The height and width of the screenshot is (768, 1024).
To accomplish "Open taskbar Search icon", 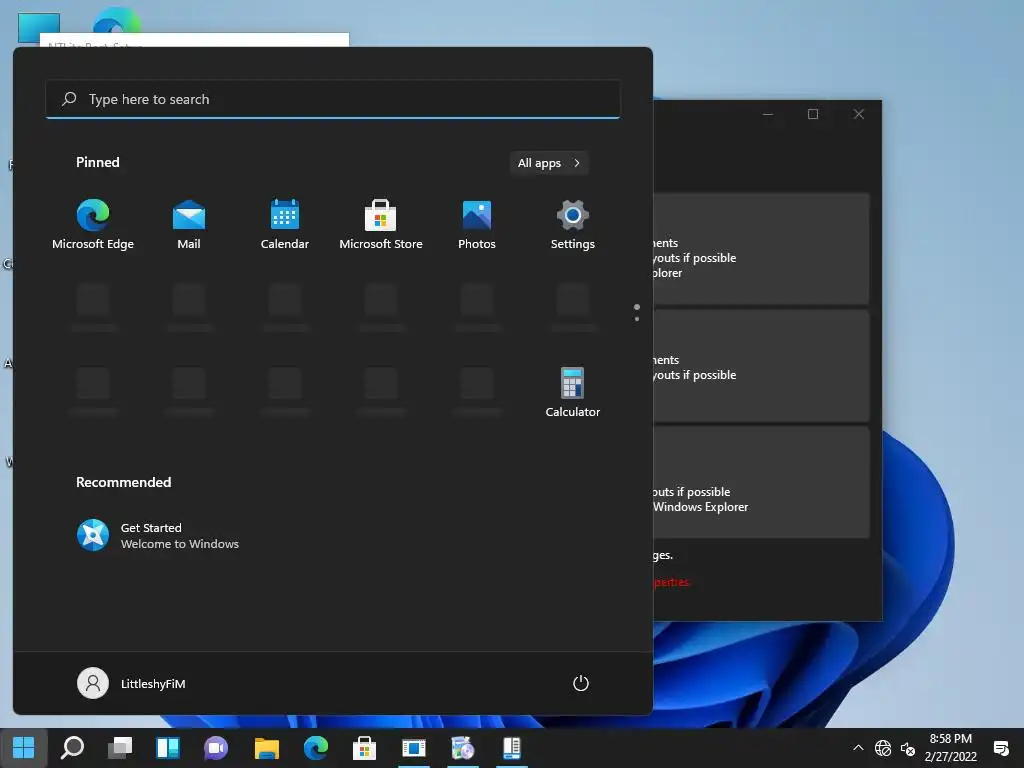I will pos(72,748).
